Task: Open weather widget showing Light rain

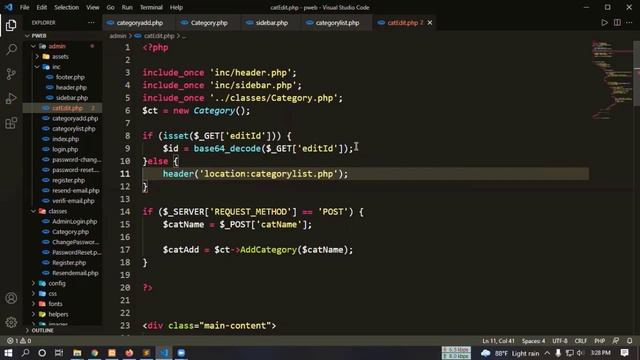Action: 509,353
